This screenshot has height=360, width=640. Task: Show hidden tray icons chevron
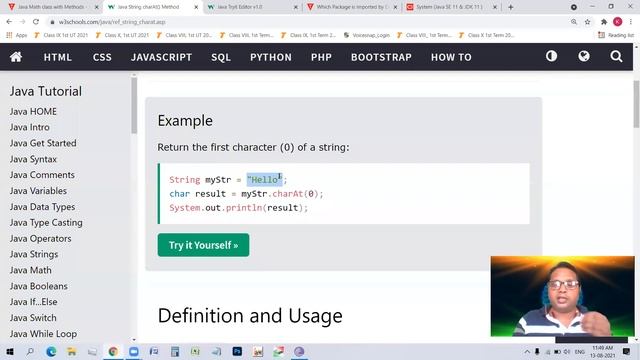[527, 352]
